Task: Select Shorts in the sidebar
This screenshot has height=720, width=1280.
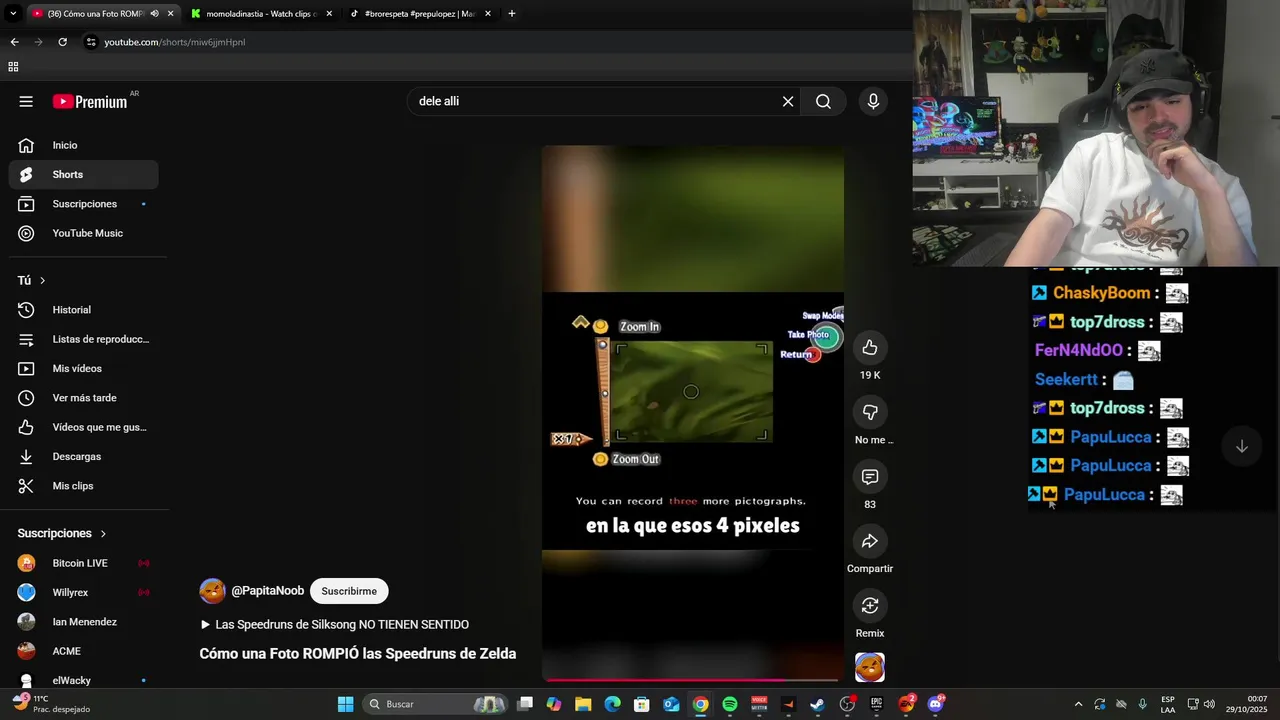Action: (84, 174)
